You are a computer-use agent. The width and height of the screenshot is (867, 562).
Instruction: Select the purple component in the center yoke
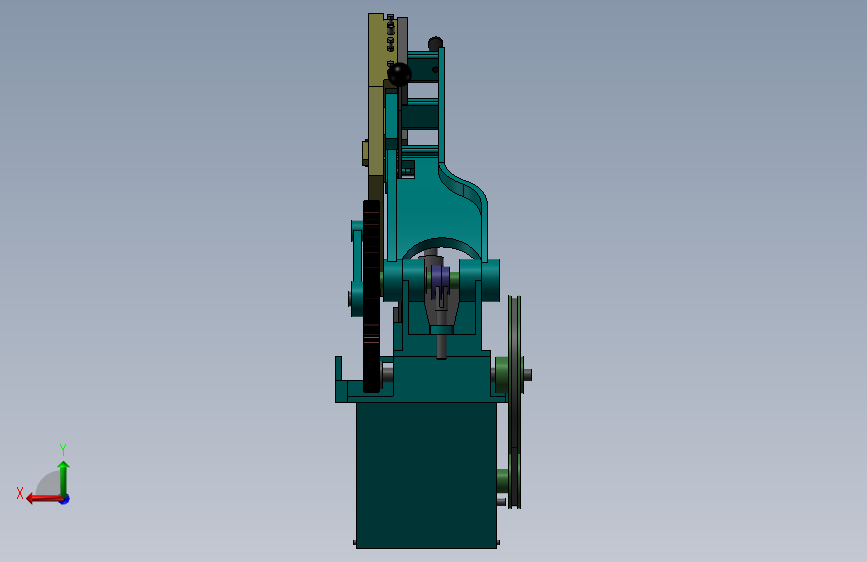440,276
